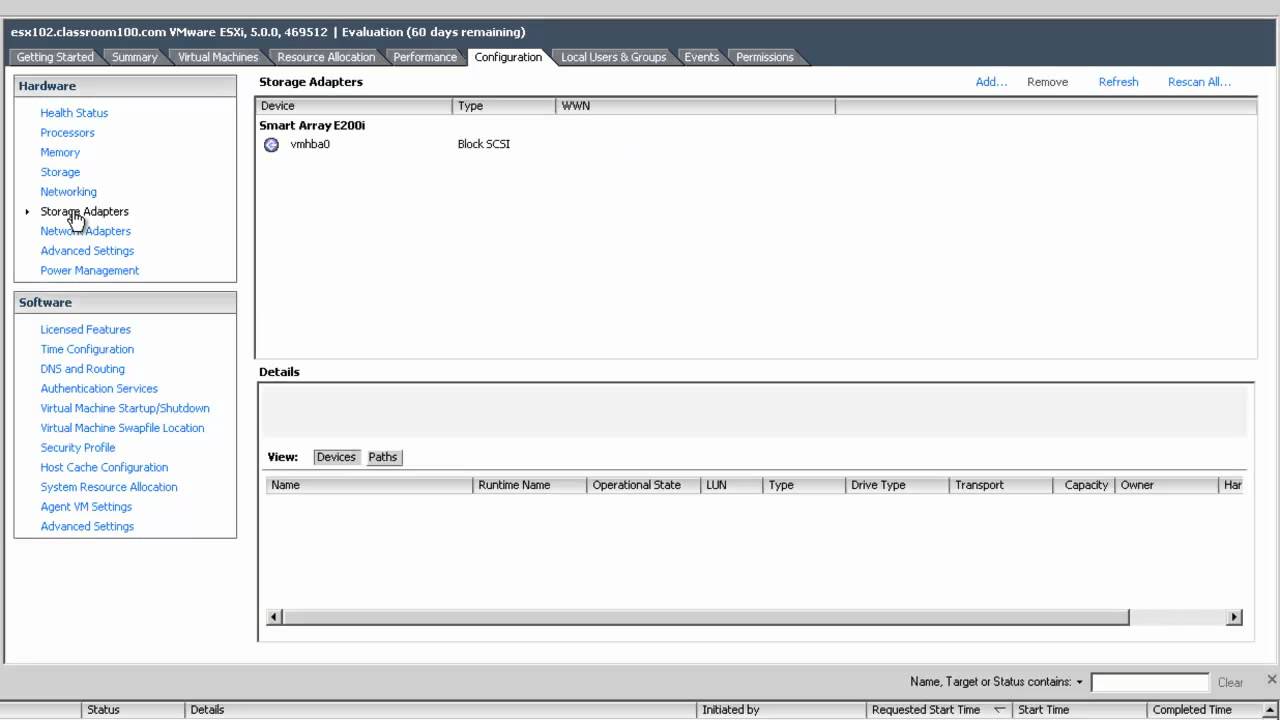This screenshot has height=720, width=1280.
Task: Open System Resource Allocation
Action: click(x=109, y=487)
